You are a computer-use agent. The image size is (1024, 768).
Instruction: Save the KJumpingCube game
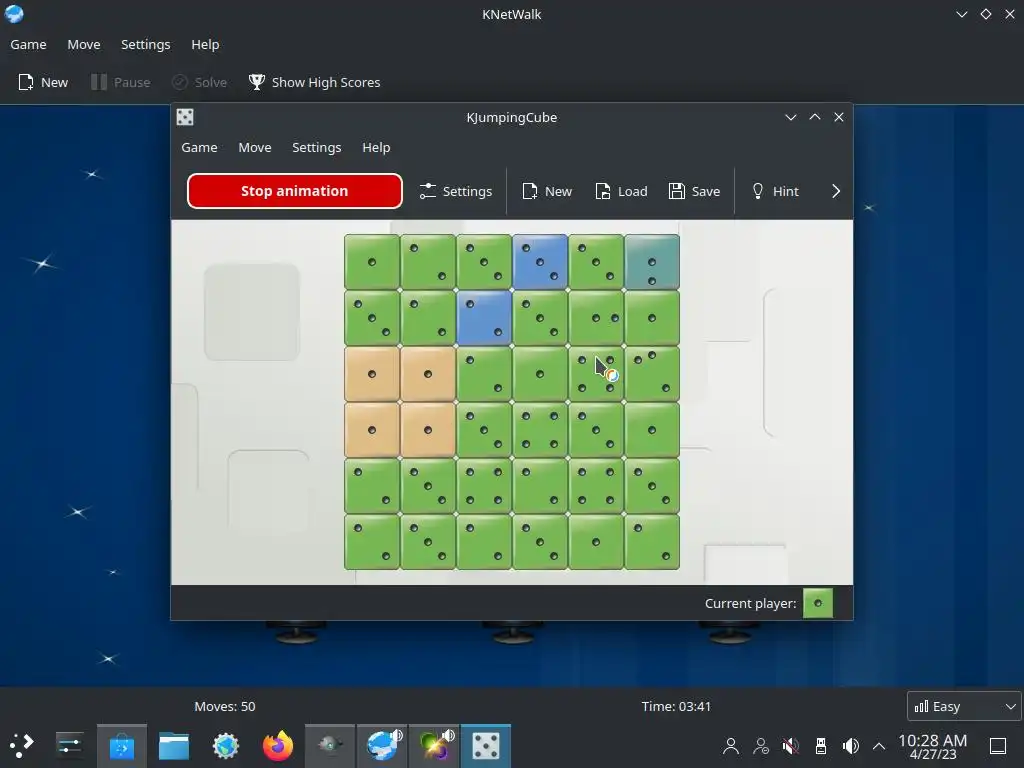(694, 191)
